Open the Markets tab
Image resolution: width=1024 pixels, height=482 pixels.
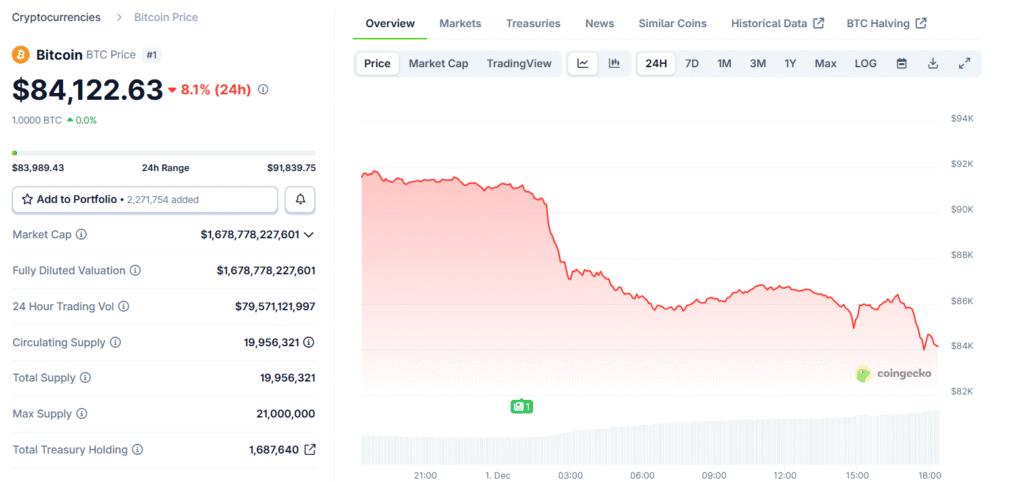point(460,24)
